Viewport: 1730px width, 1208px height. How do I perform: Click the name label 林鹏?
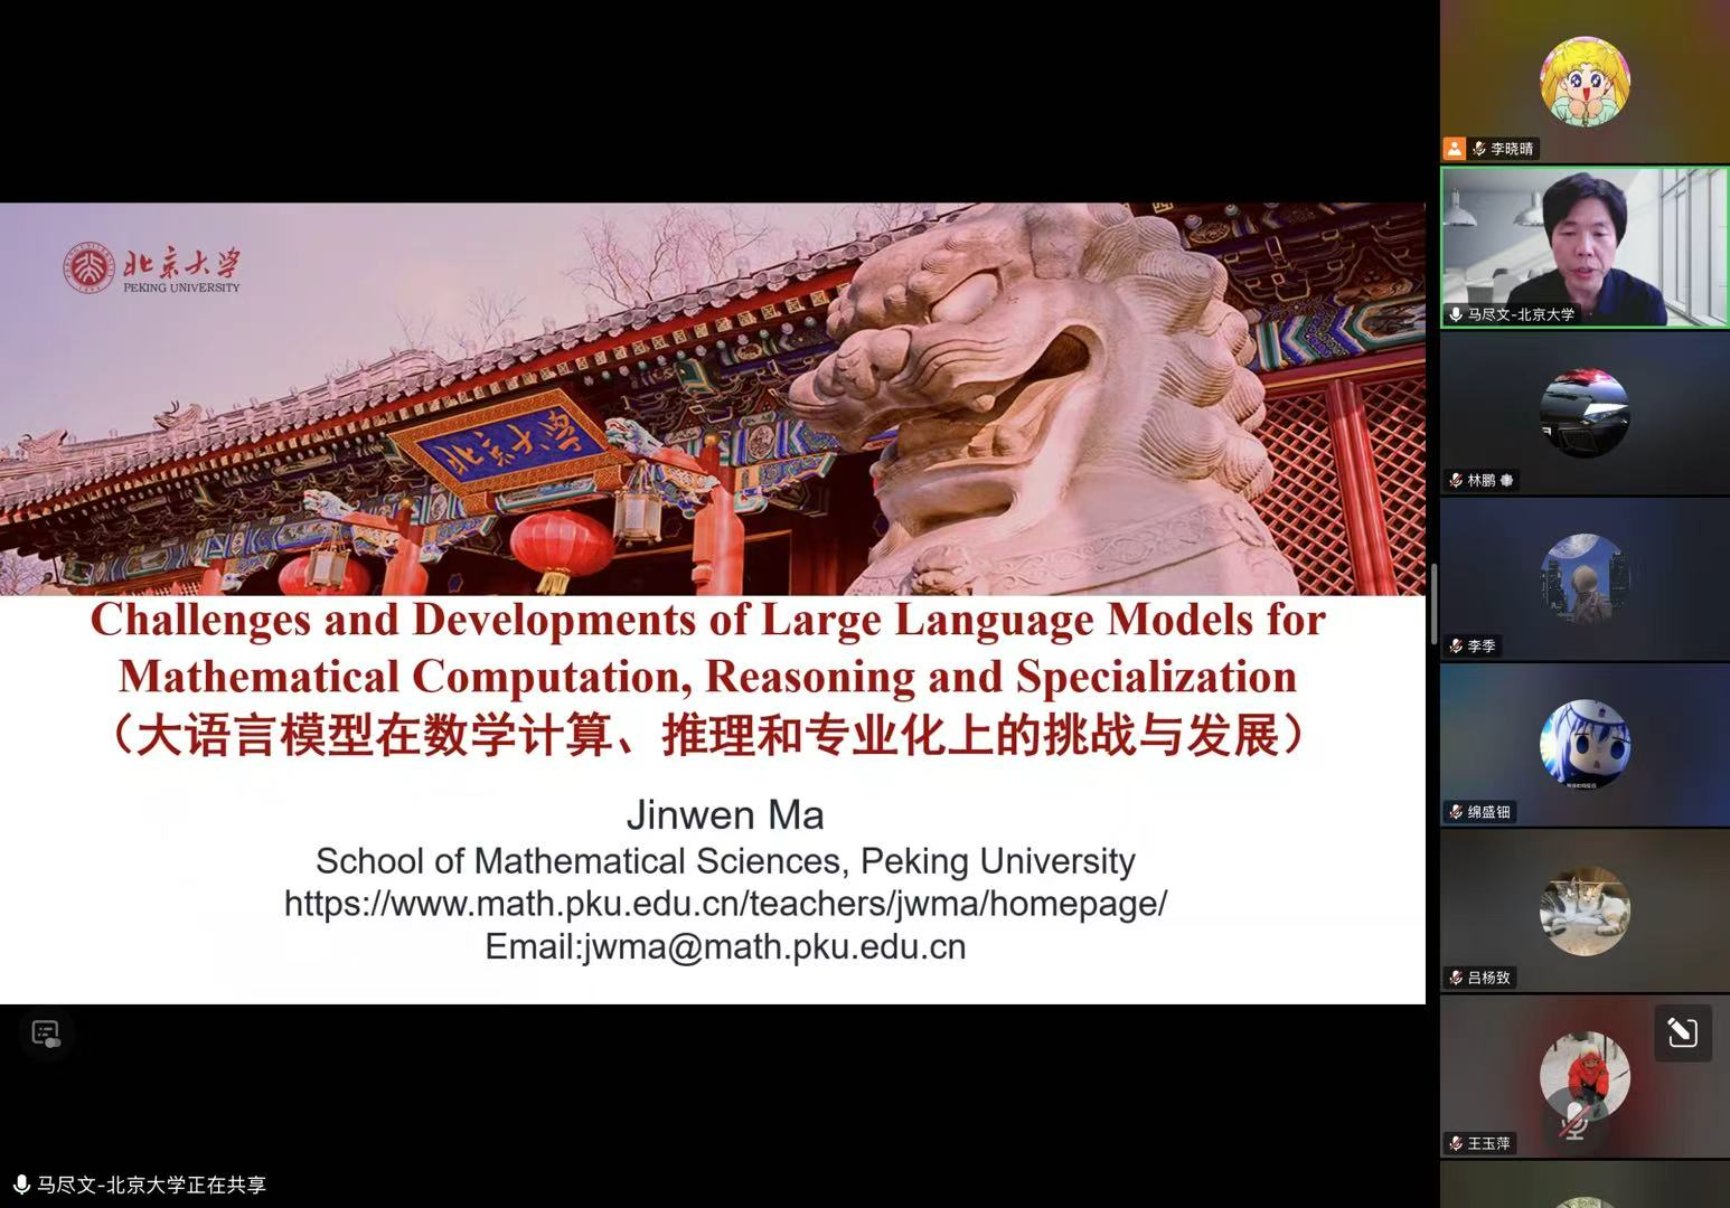(x=1482, y=481)
